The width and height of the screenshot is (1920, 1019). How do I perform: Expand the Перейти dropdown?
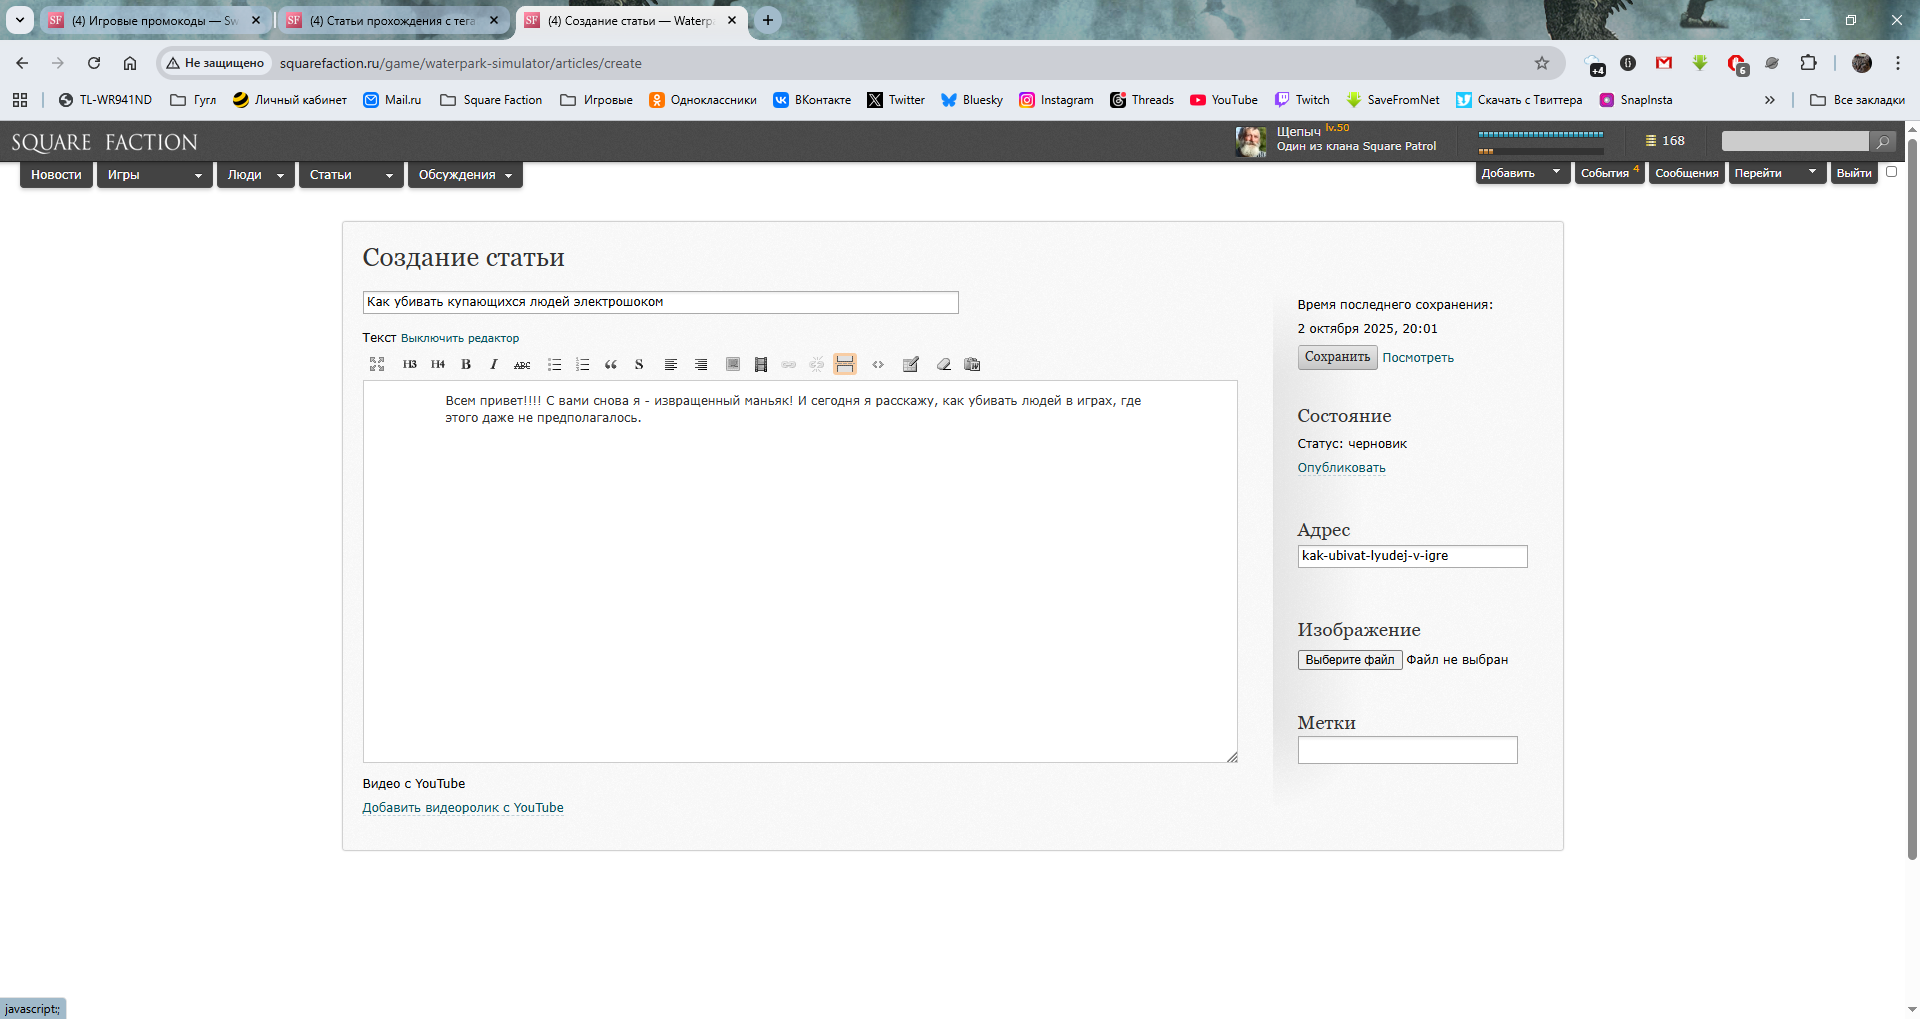tap(1775, 173)
